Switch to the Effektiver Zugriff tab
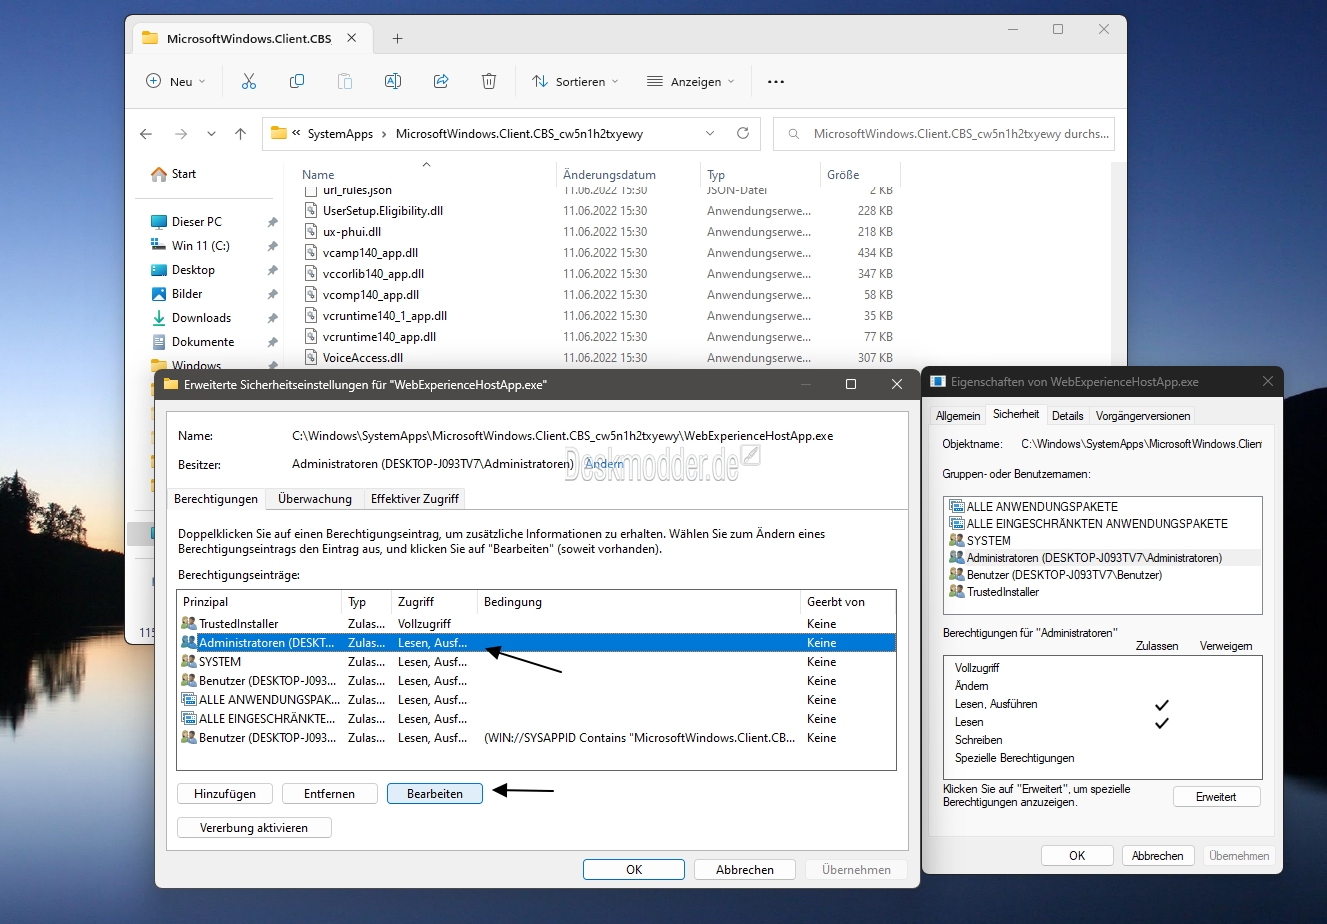The image size is (1327, 924). coord(414,498)
